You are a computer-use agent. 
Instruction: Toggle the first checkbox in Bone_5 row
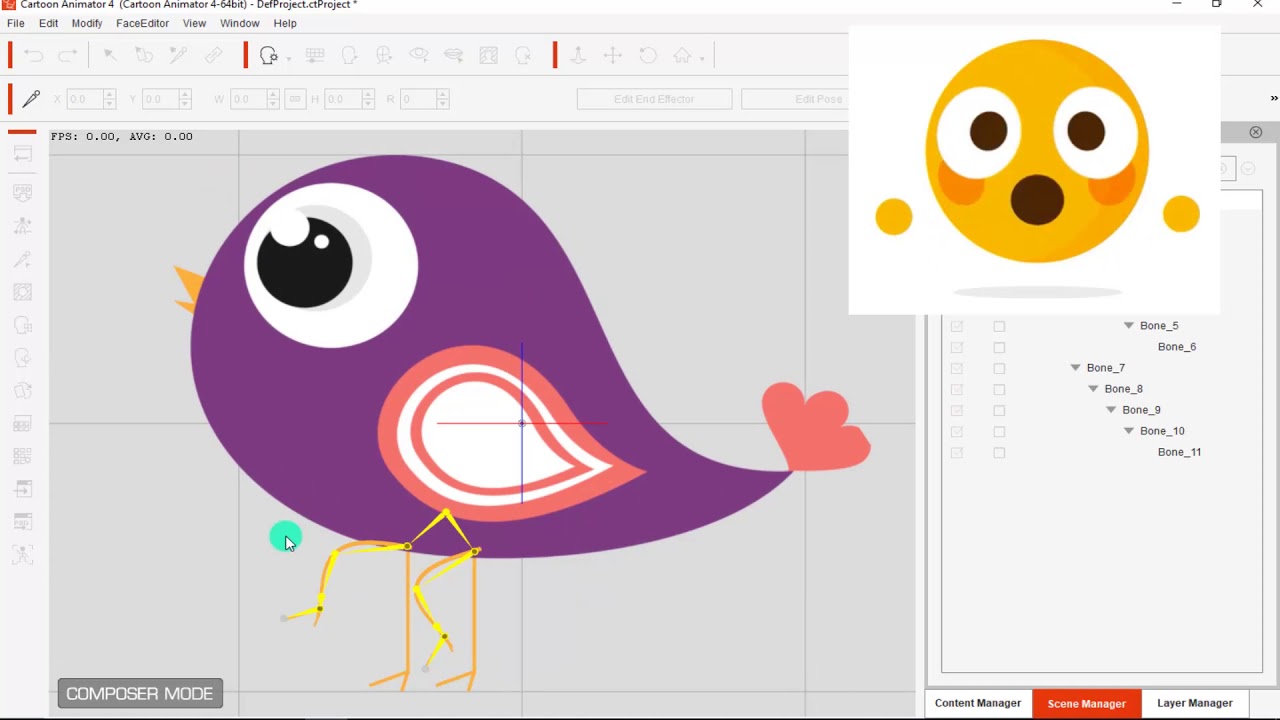pos(957,326)
